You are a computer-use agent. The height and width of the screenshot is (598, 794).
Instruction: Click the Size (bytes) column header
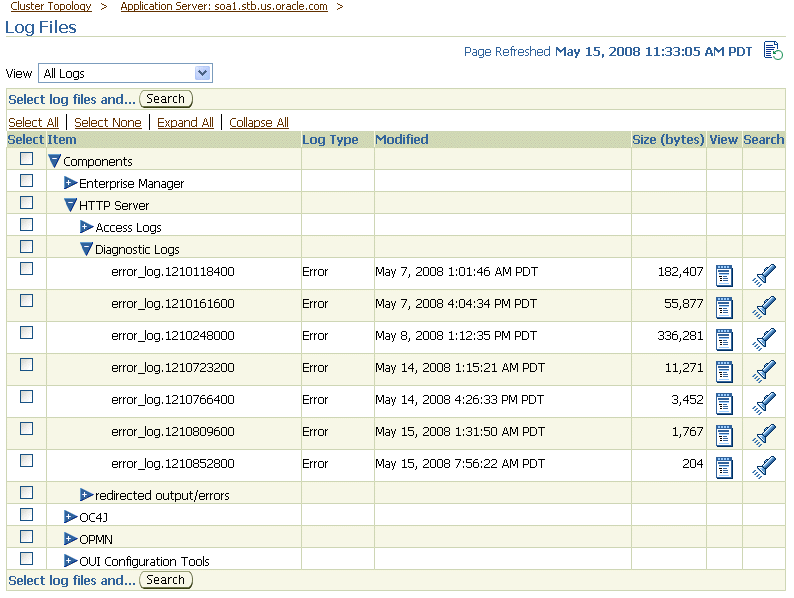click(668, 139)
